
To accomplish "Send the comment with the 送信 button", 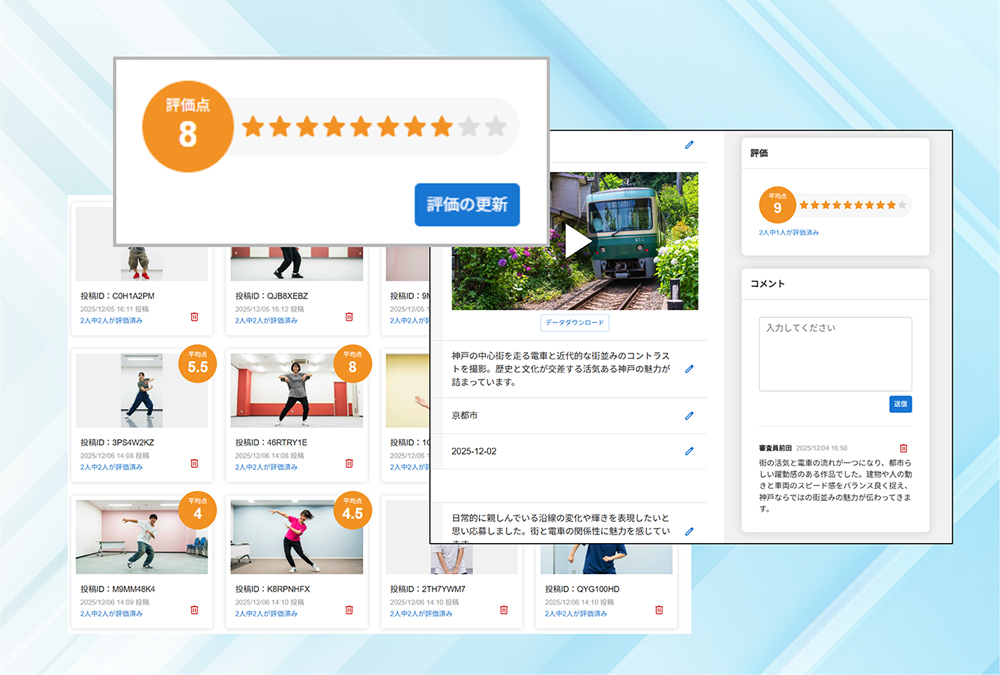I will (x=900, y=404).
